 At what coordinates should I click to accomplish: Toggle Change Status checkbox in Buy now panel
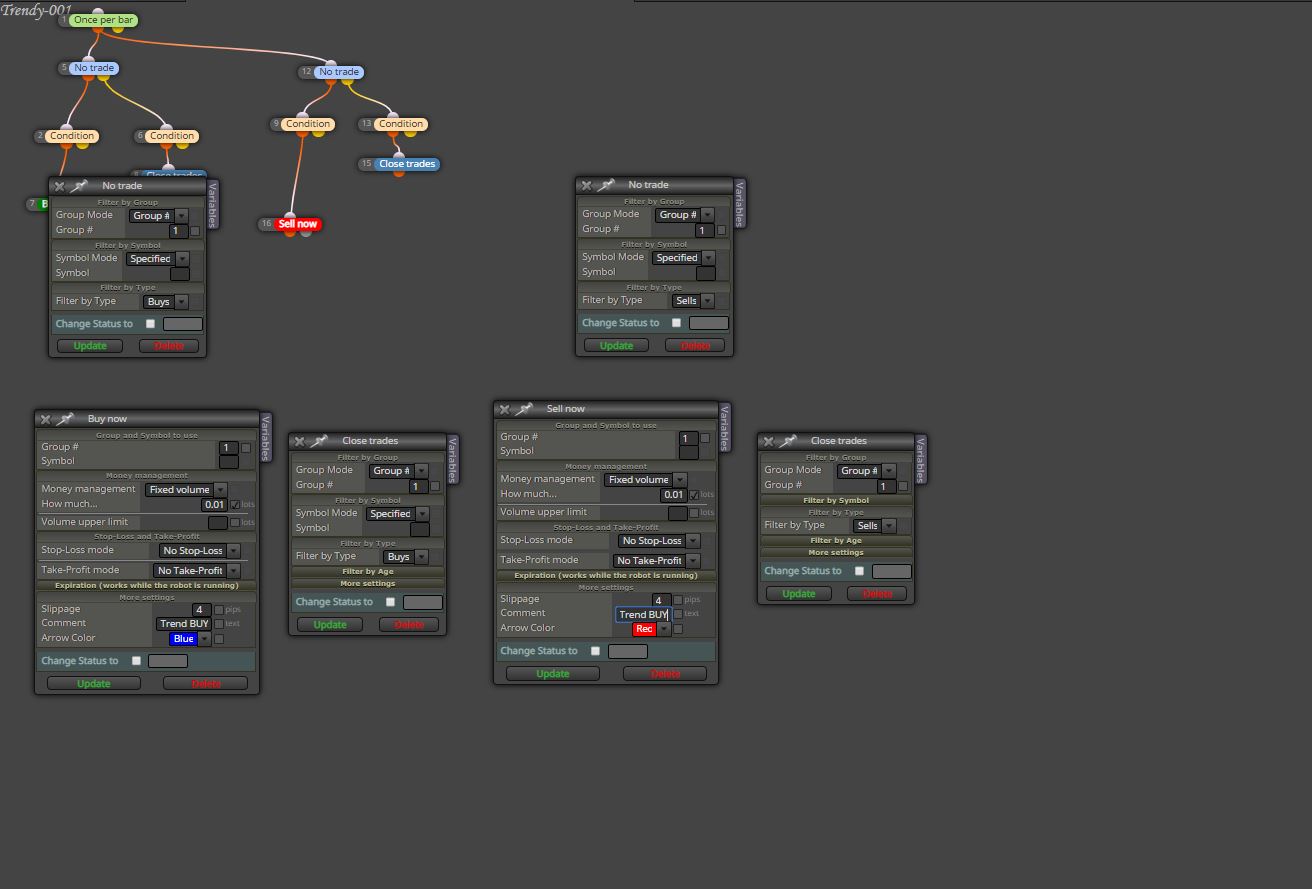137,661
